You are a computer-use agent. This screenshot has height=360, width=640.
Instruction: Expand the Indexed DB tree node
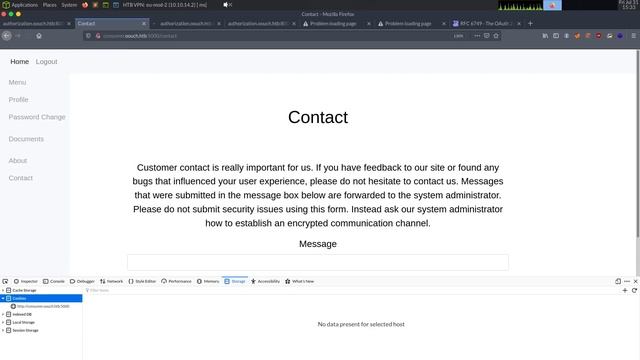pyautogui.click(x=3, y=314)
